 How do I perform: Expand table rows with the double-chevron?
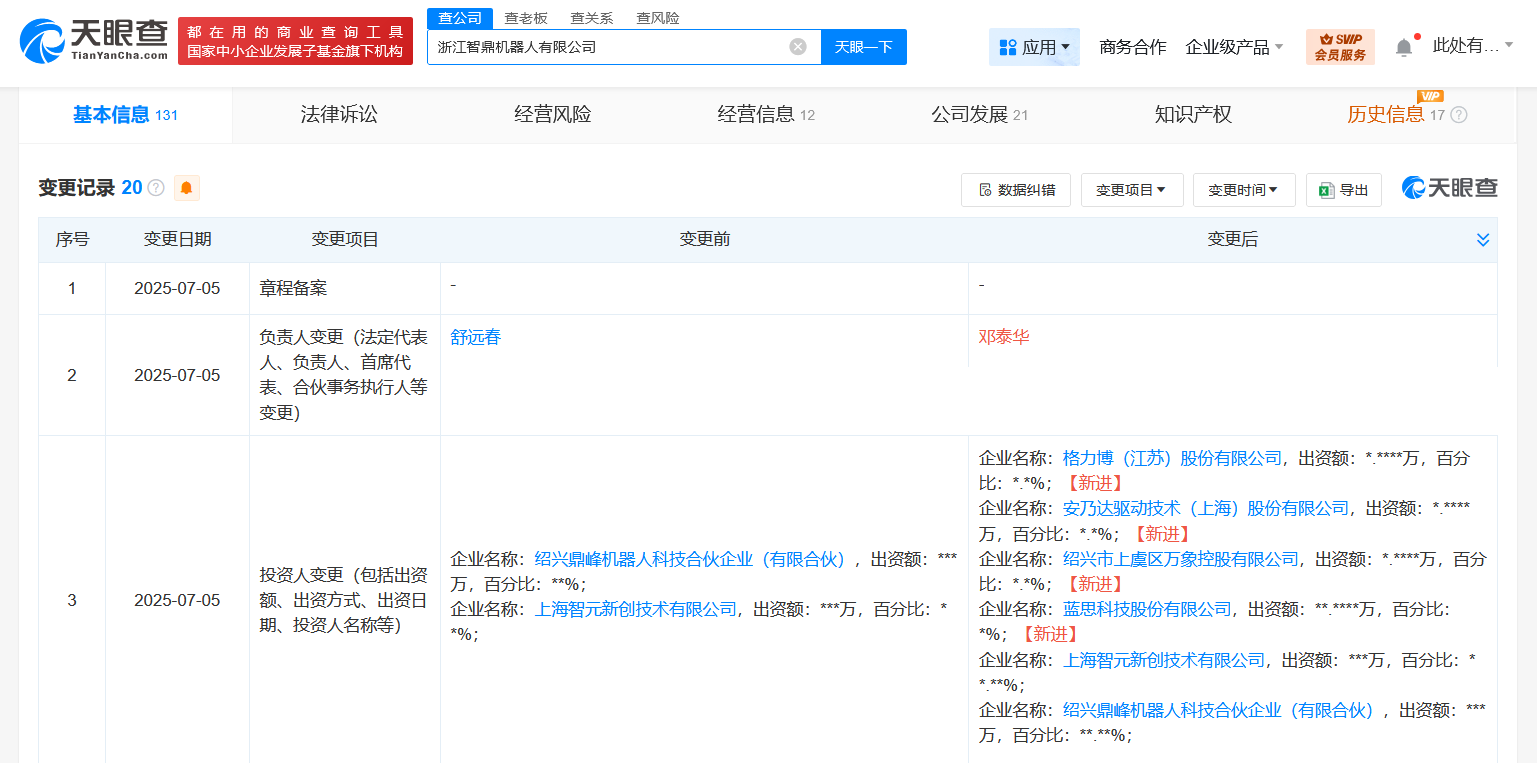[x=1482, y=240]
